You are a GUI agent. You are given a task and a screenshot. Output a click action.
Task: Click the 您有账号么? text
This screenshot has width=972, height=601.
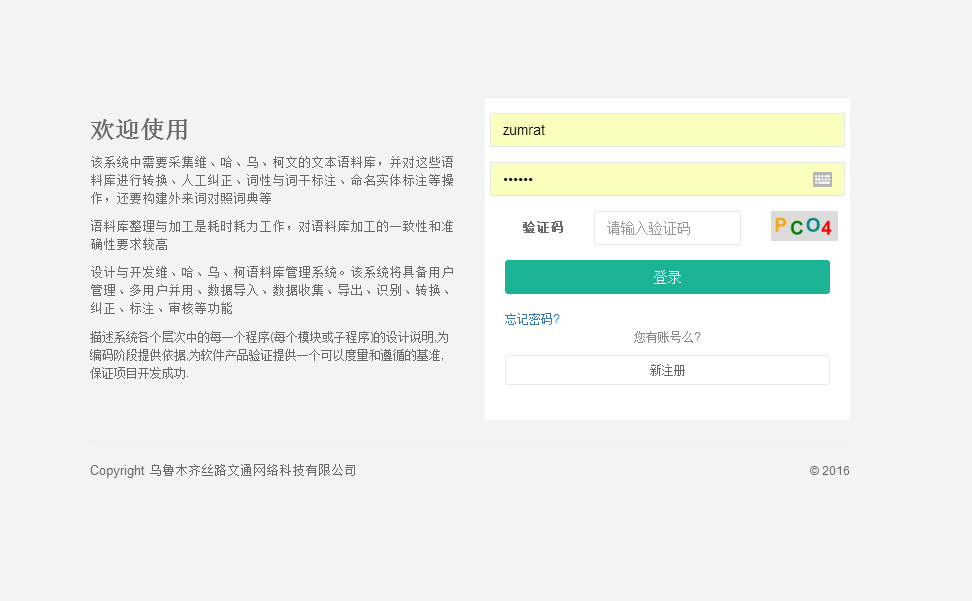[x=667, y=337]
